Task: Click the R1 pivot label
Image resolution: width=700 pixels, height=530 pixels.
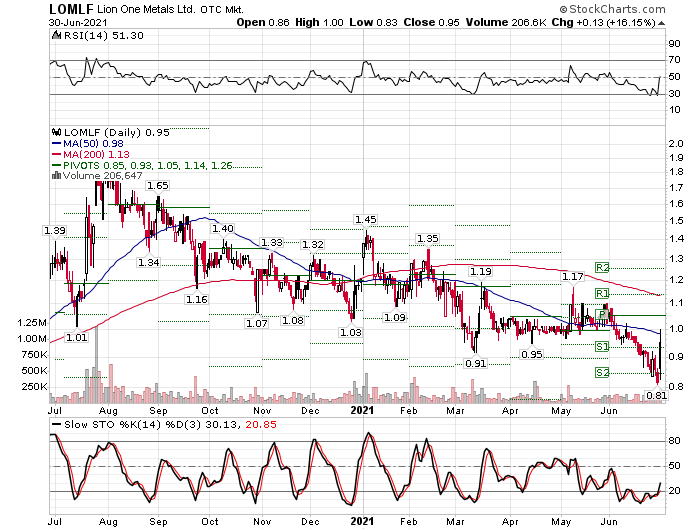Action: 602,293
